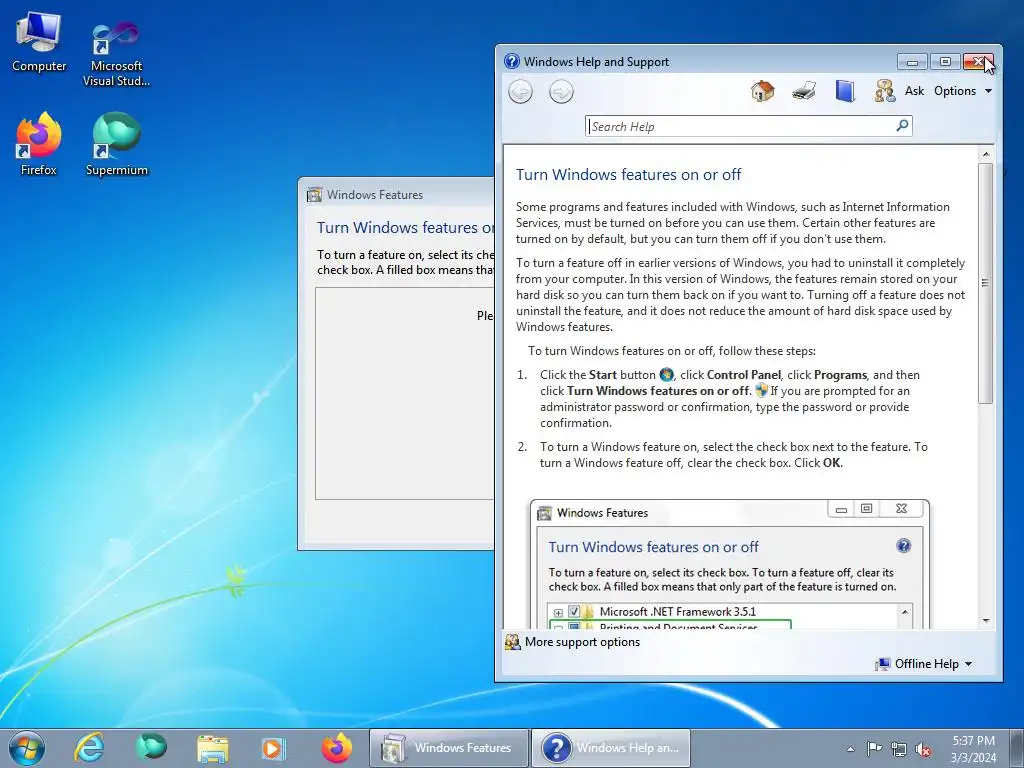The image size is (1024, 768).
Task: Open the Windows Start menu
Action: [x=27, y=748]
